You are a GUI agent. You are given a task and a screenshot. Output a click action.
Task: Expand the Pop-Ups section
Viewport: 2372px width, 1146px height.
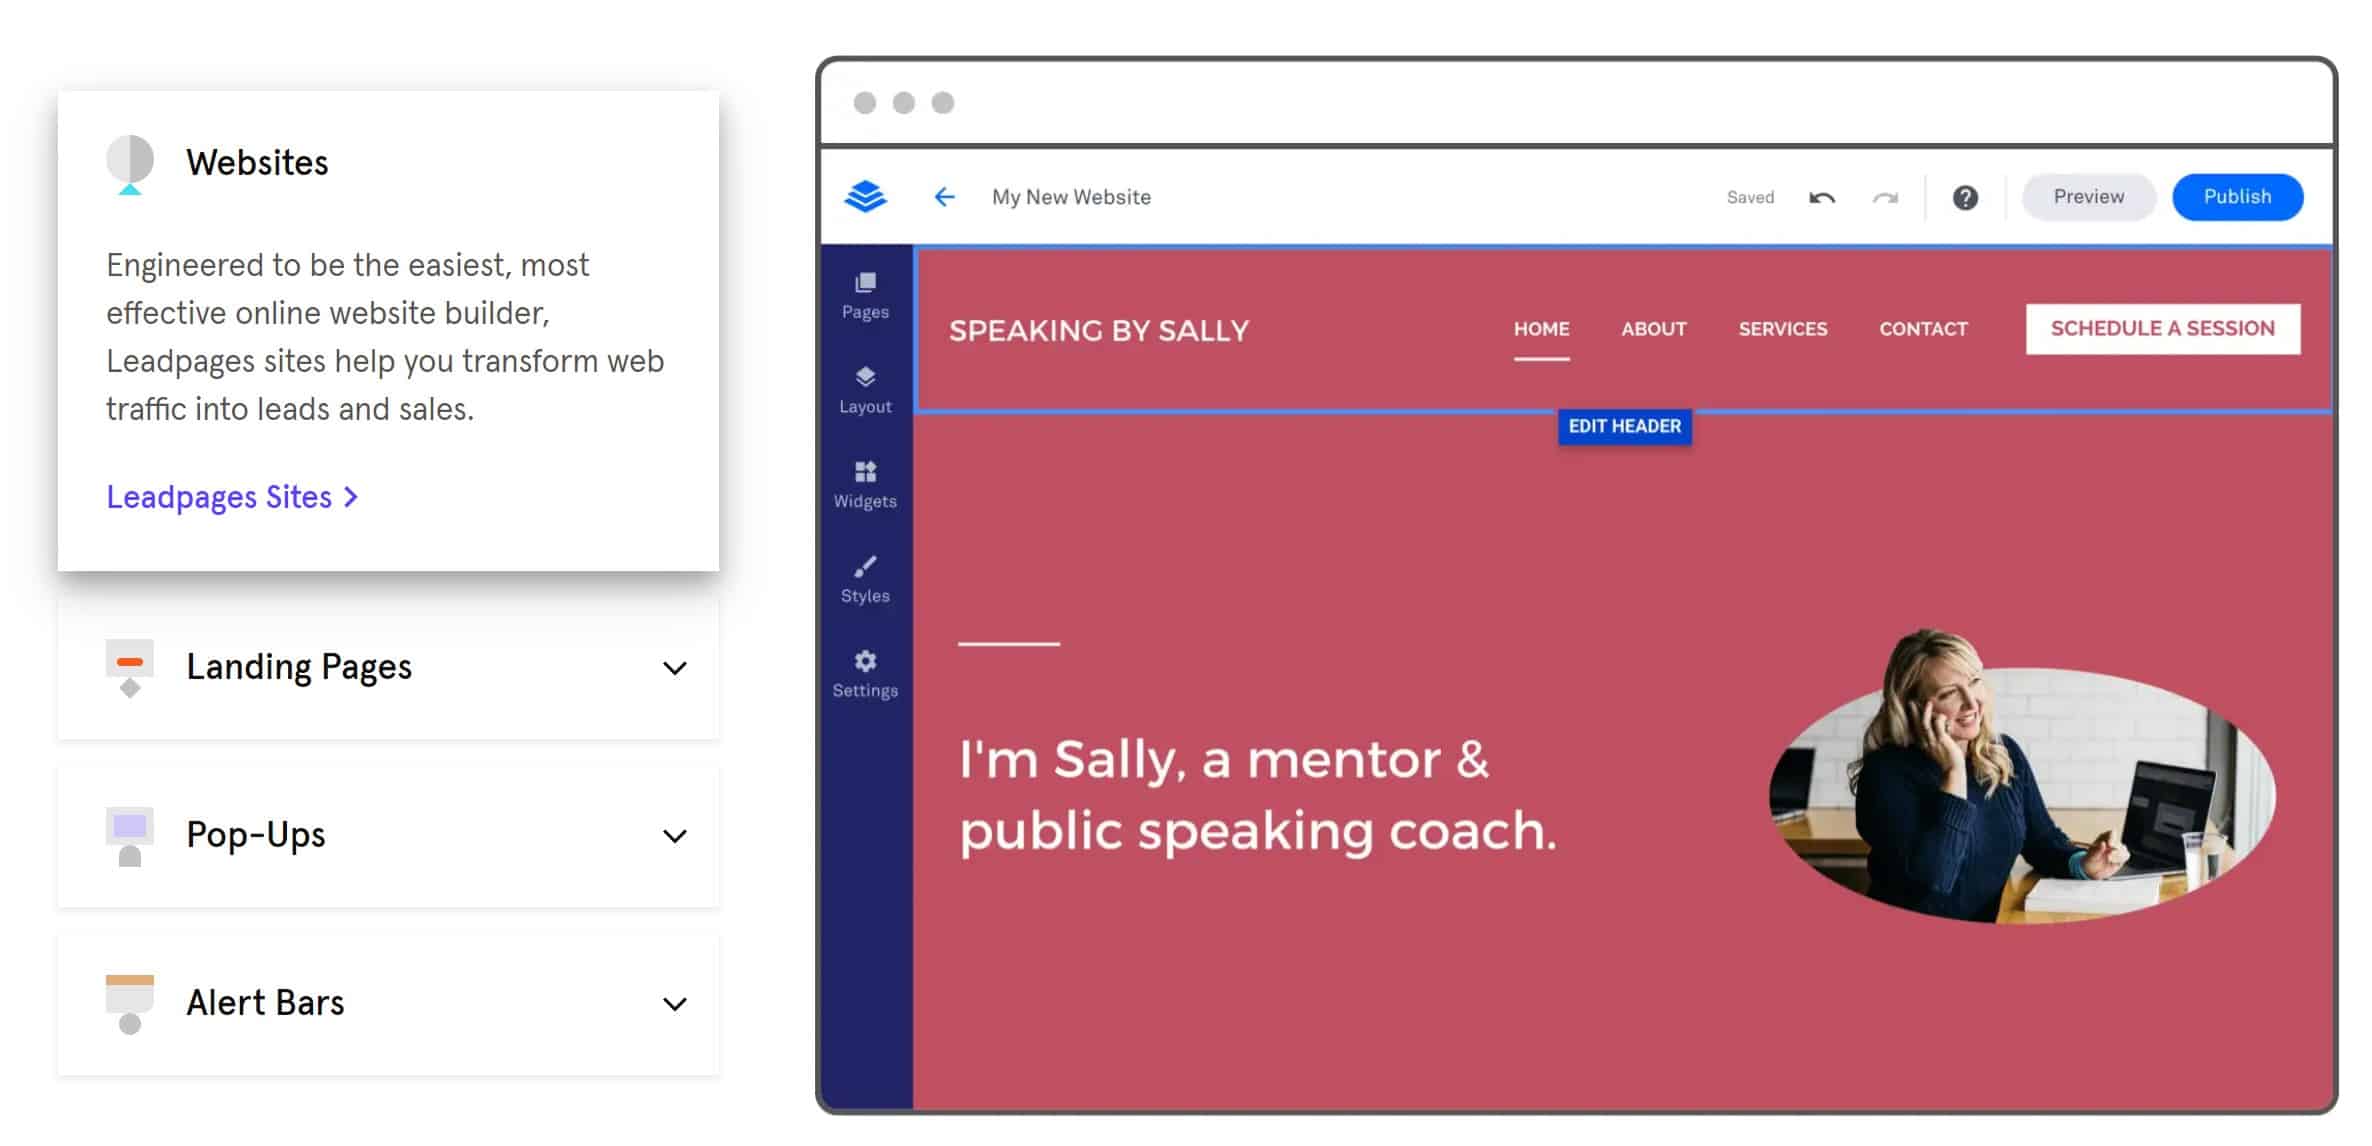(x=676, y=836)
